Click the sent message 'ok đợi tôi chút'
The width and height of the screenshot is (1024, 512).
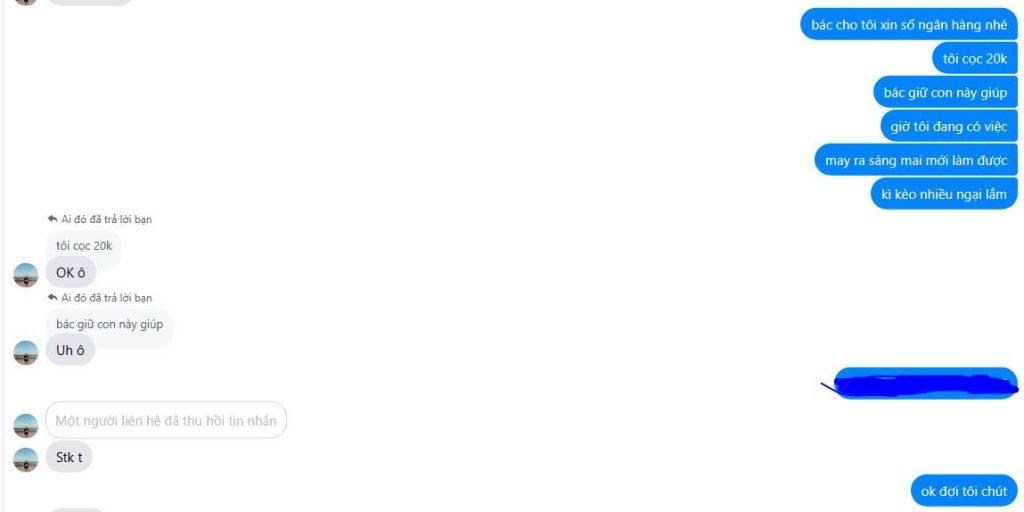pyautogui.click(x=964, y=491)
